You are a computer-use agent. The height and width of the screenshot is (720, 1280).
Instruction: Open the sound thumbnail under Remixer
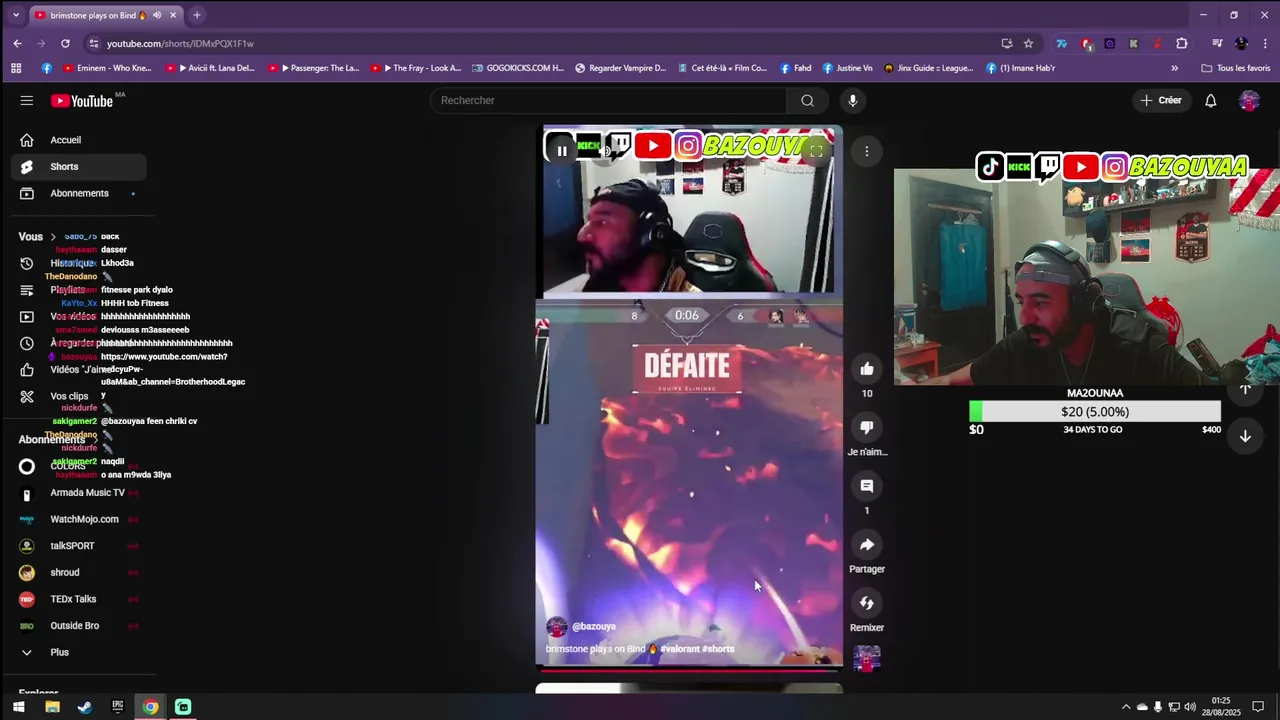(867, 658)
